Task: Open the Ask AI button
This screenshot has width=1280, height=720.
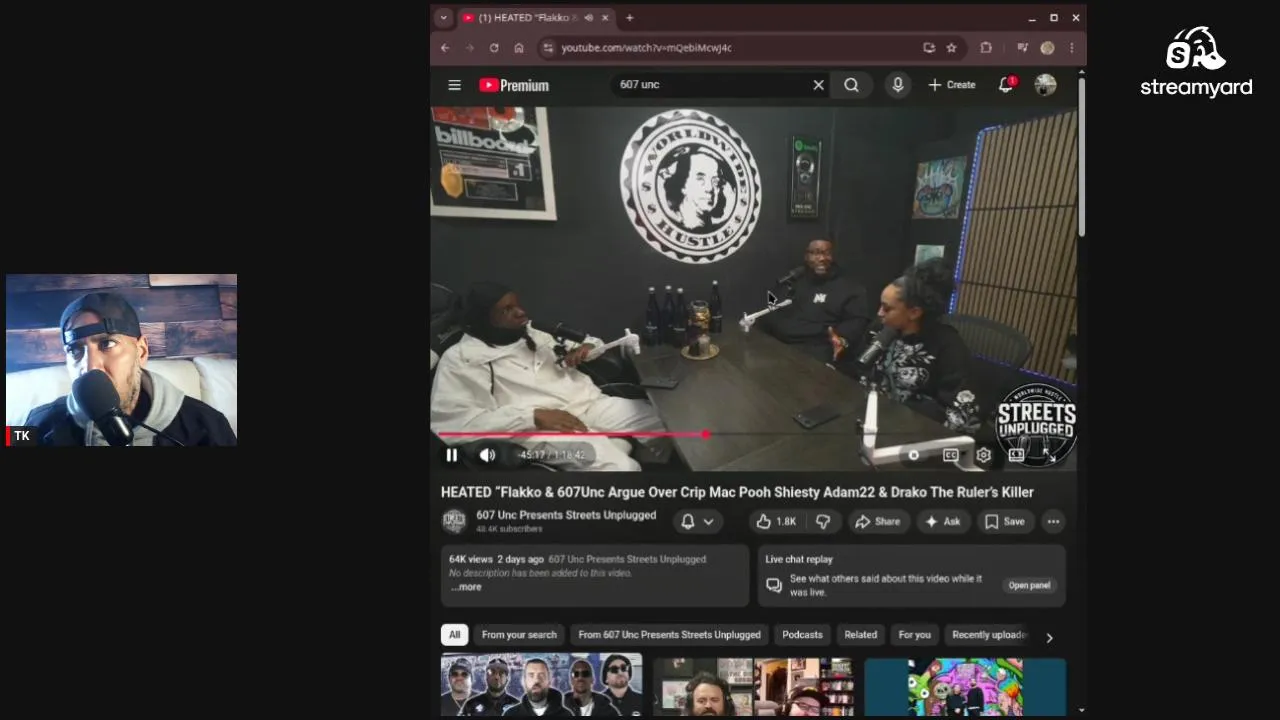Action: click(943, 521)
